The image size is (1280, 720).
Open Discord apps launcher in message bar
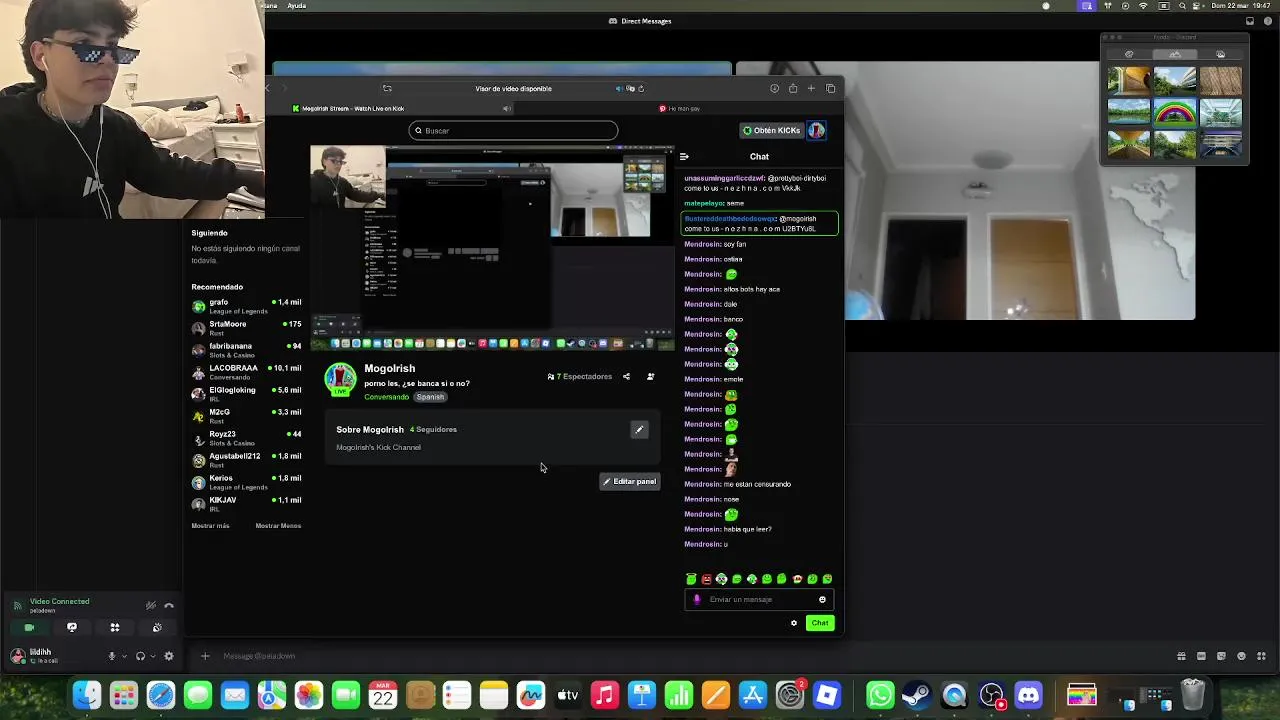click(x=1262, y=656)
